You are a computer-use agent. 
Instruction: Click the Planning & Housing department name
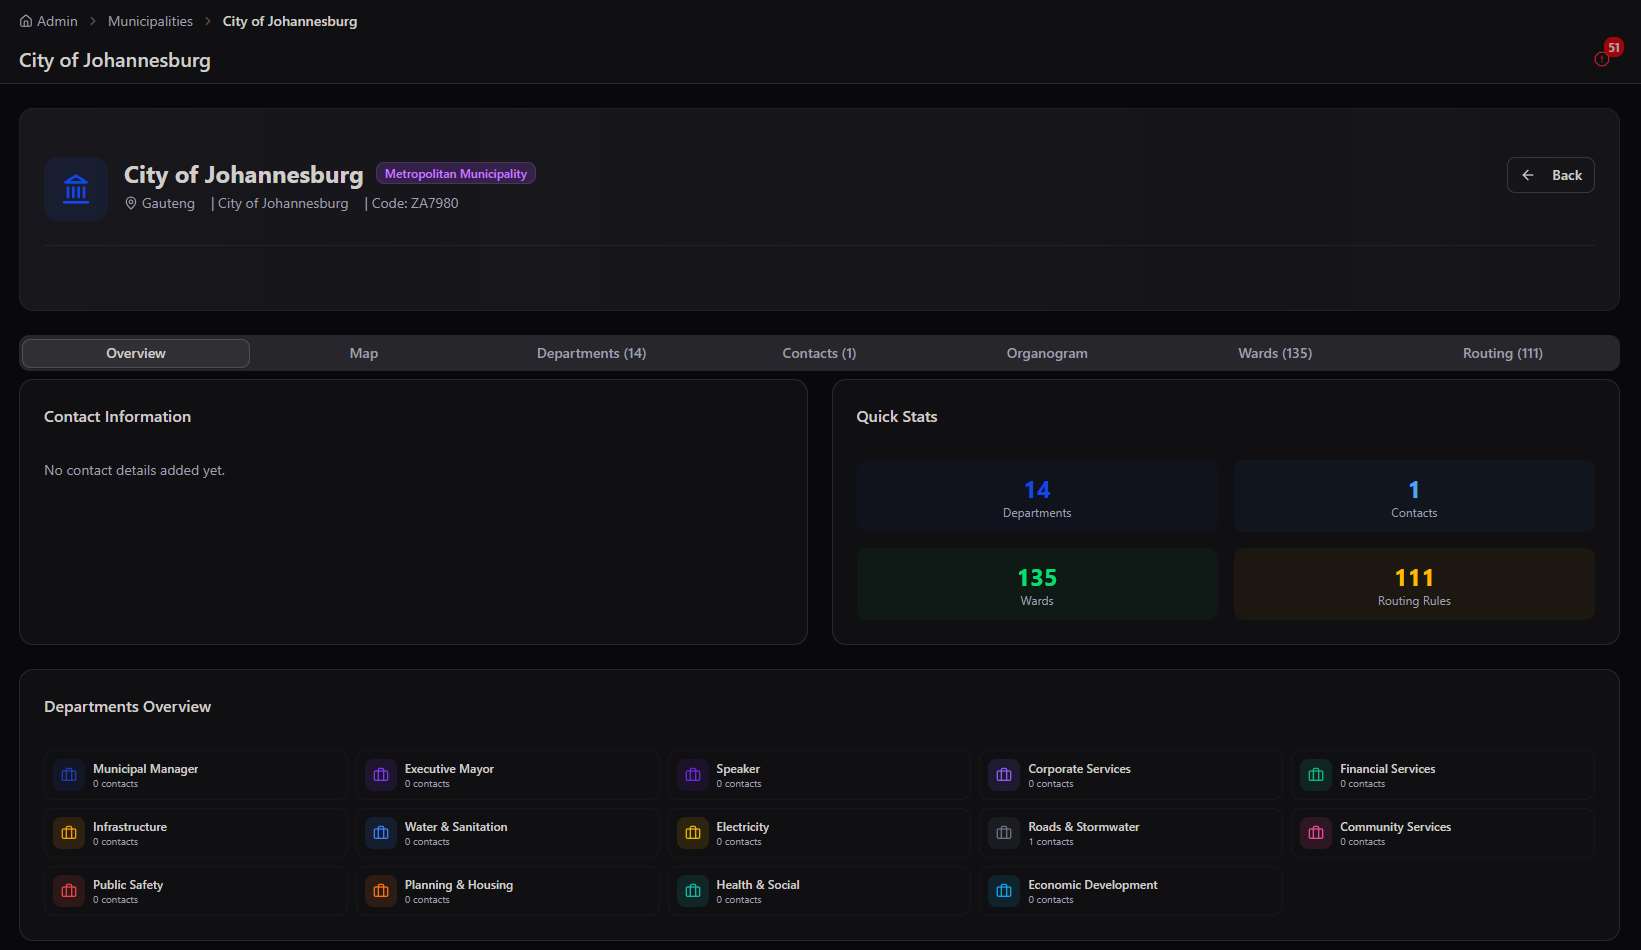click(459, 885)
